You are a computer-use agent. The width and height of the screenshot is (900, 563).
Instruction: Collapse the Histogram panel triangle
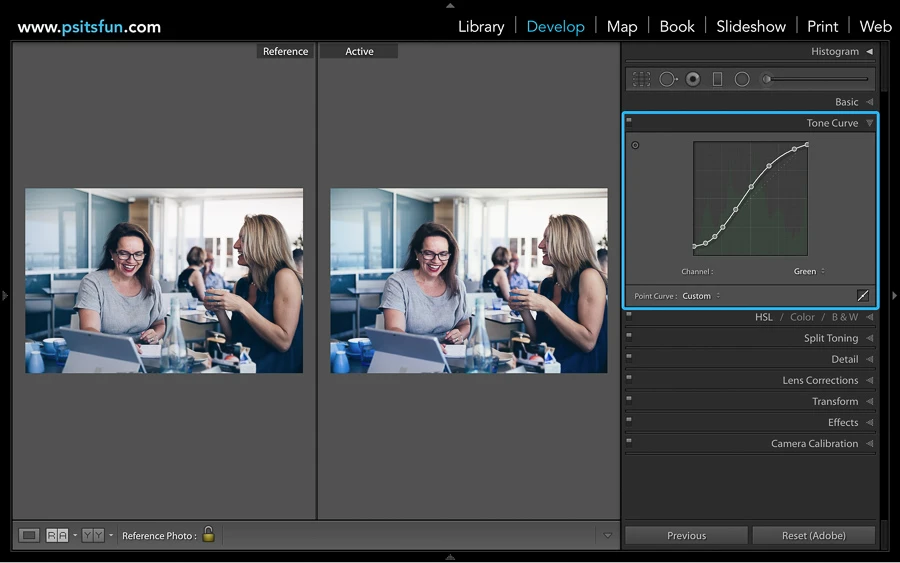click(870, 52)
